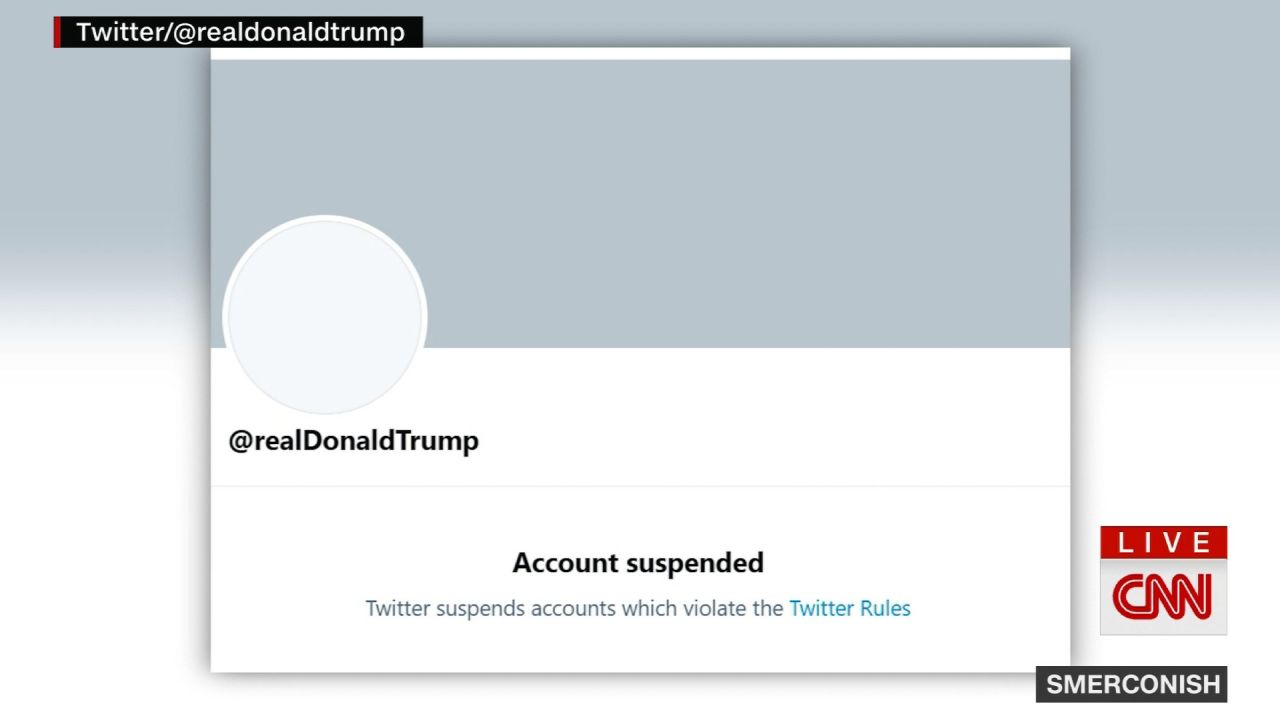The height and width of the screenshot is (720, 1280).
Task: Click the red accent bar beside the chyron
Action: [x=55, y=32]
